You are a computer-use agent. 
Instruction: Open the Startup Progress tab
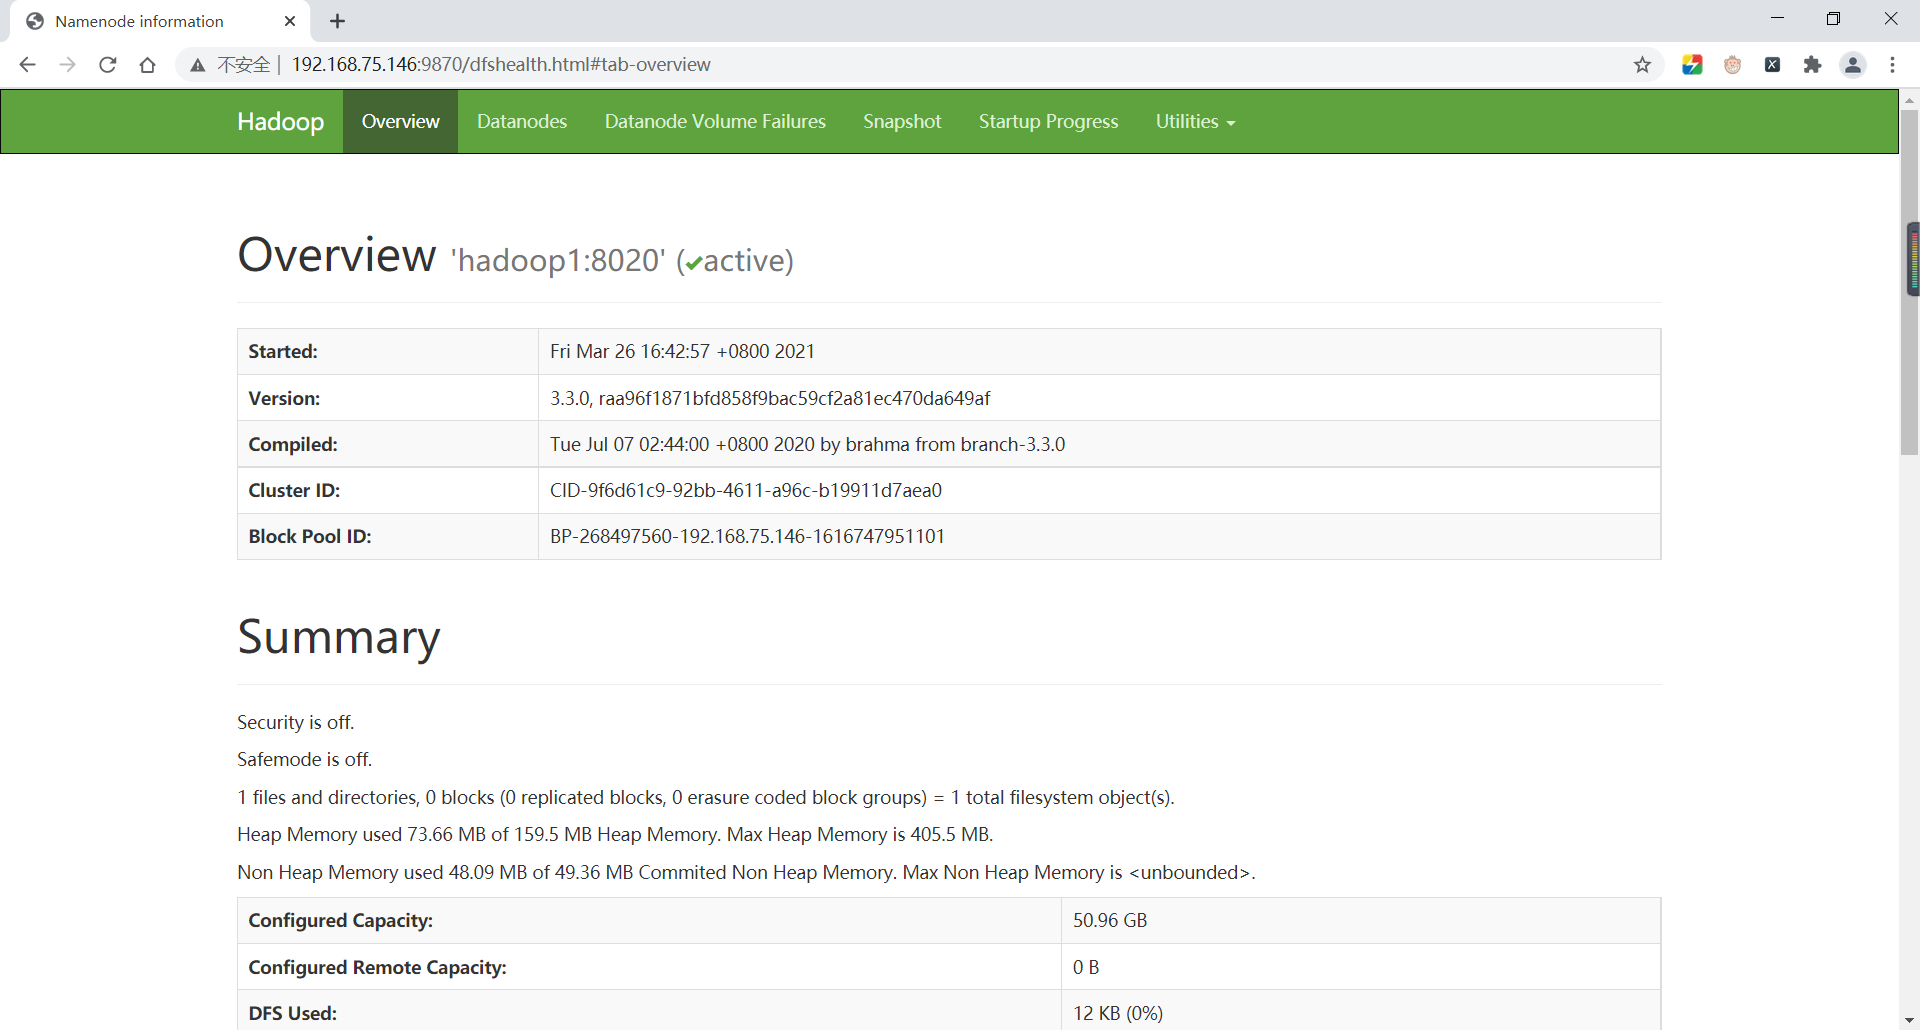[1048, 121]
